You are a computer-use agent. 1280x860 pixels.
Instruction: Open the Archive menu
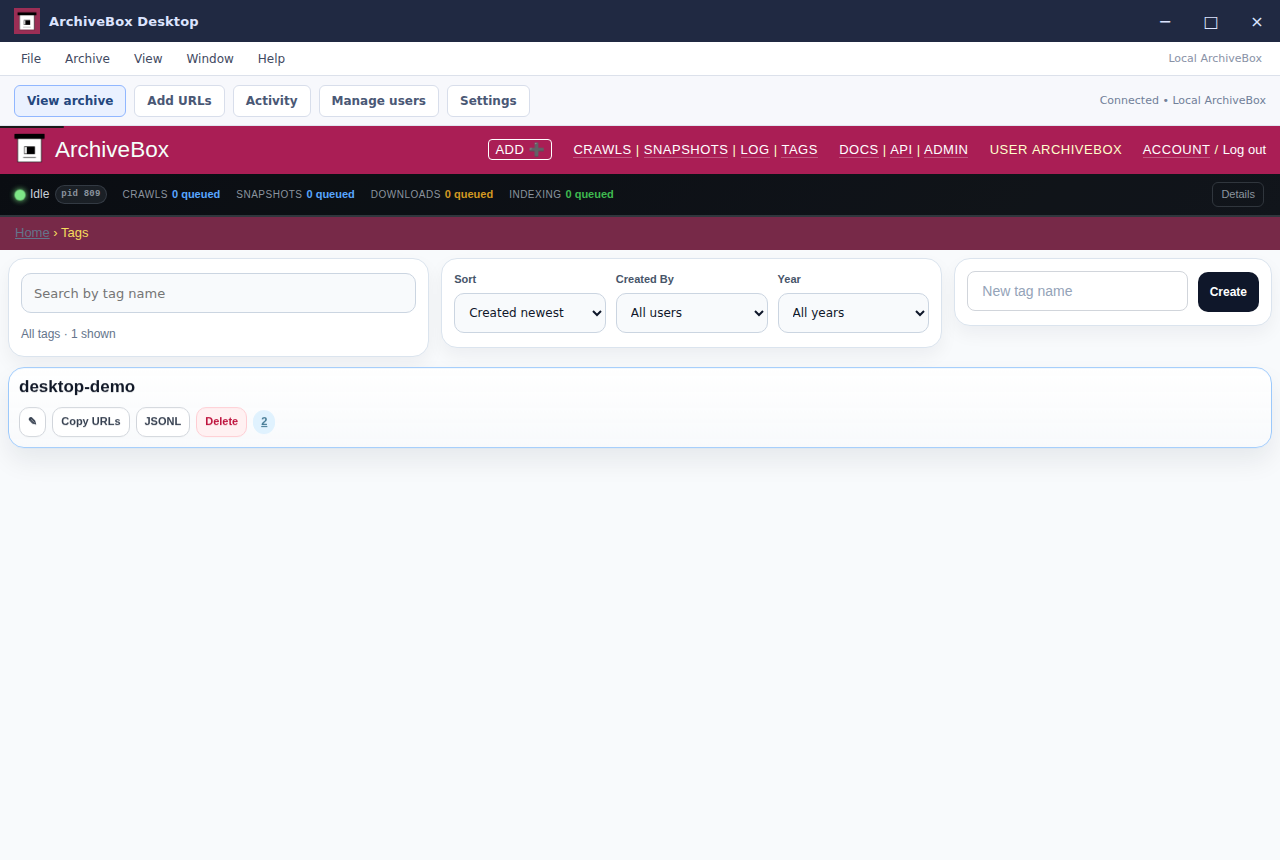point(87,59)
